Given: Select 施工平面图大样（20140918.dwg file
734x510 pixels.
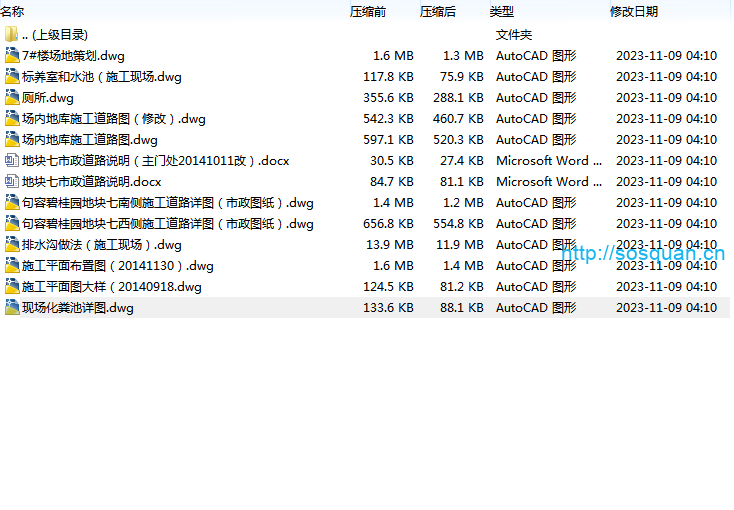Looking at the screenshot, I should (111, 287).
